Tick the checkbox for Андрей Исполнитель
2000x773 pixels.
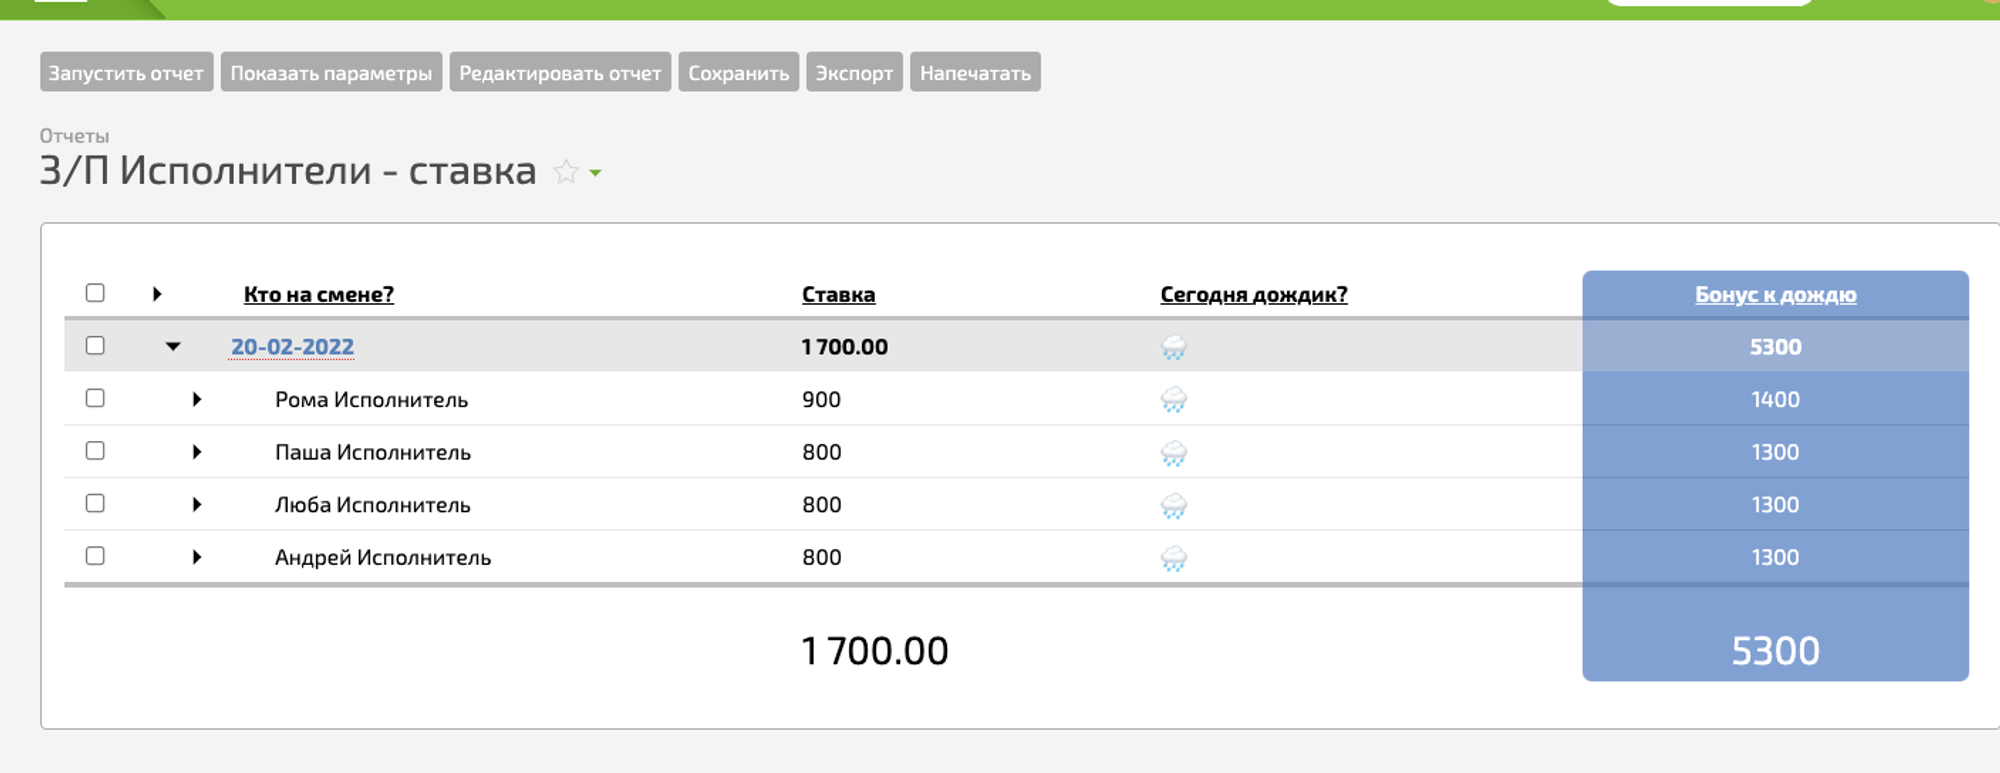(x=95, y=556)
